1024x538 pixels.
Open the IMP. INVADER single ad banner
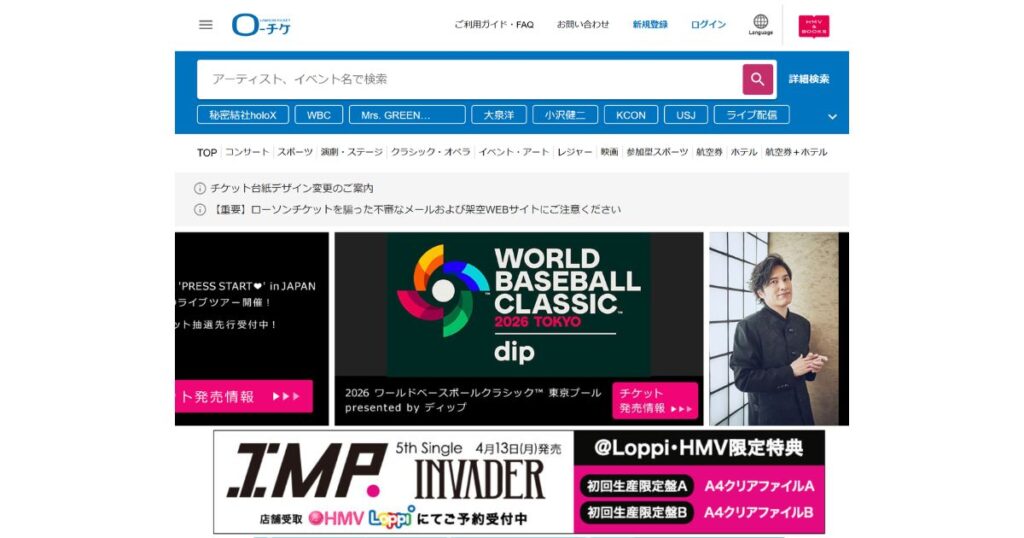pos(519,482)
